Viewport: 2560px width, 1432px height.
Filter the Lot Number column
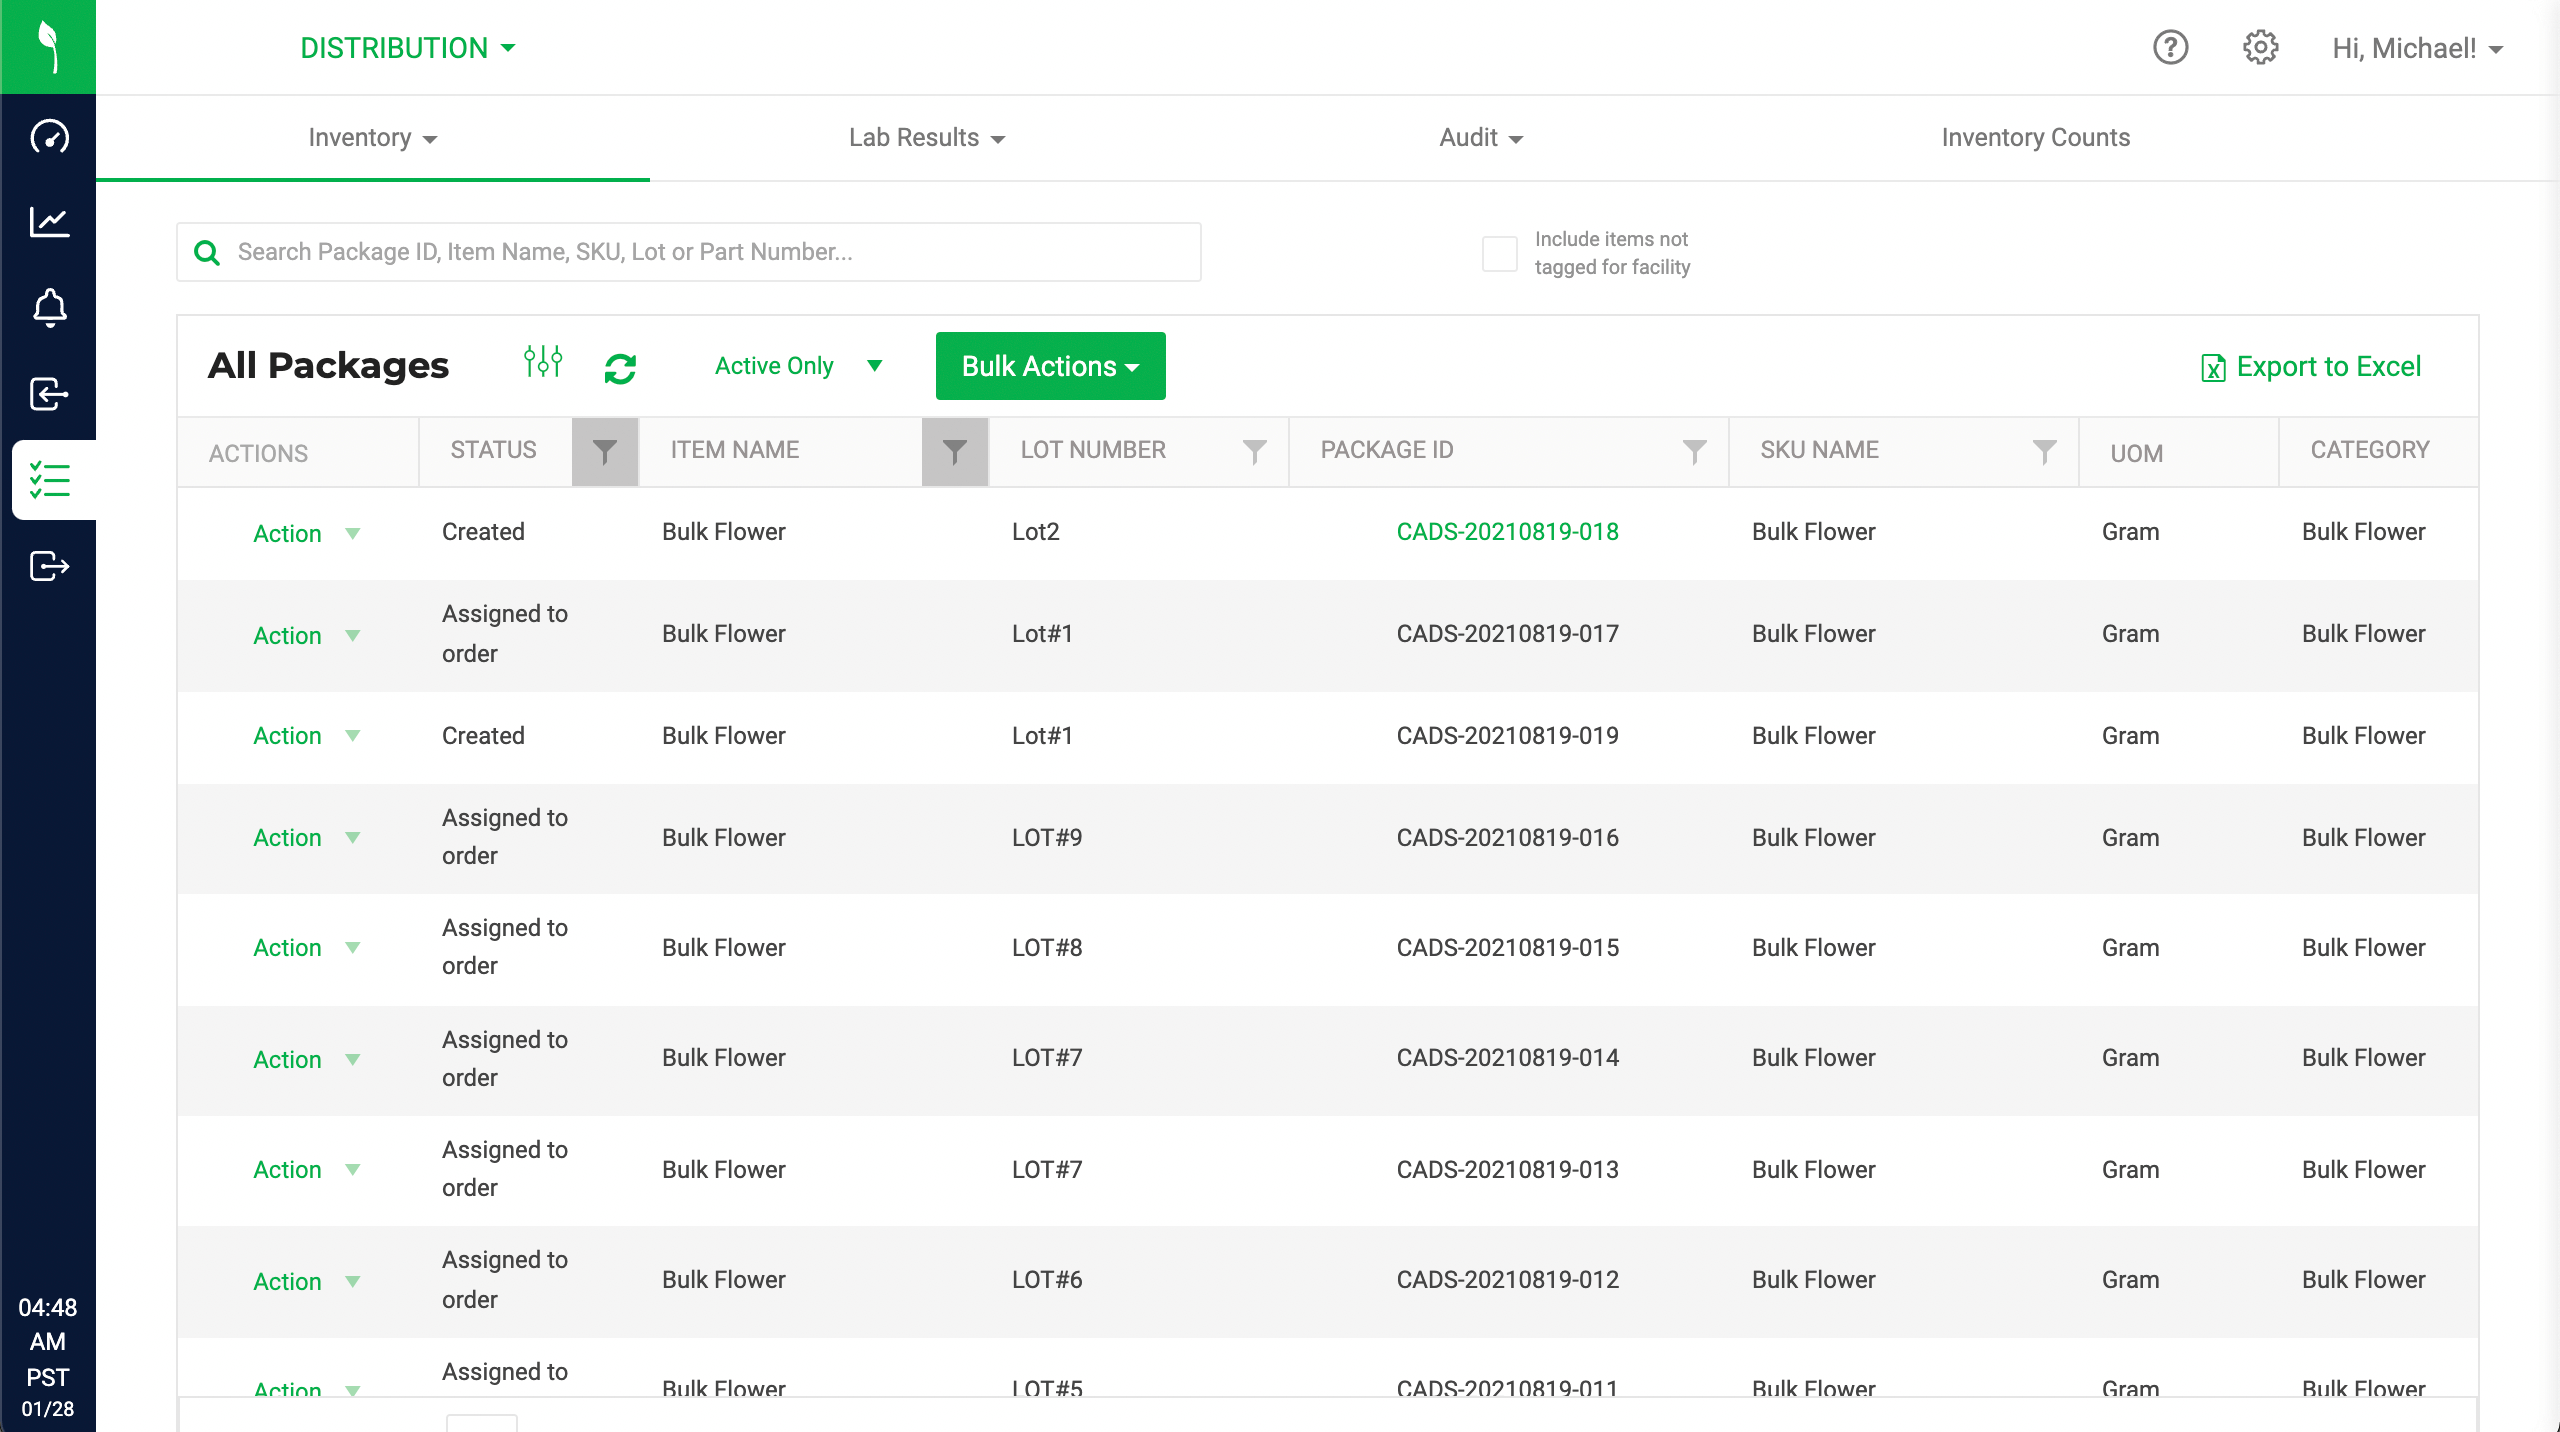click(1254, 452)
